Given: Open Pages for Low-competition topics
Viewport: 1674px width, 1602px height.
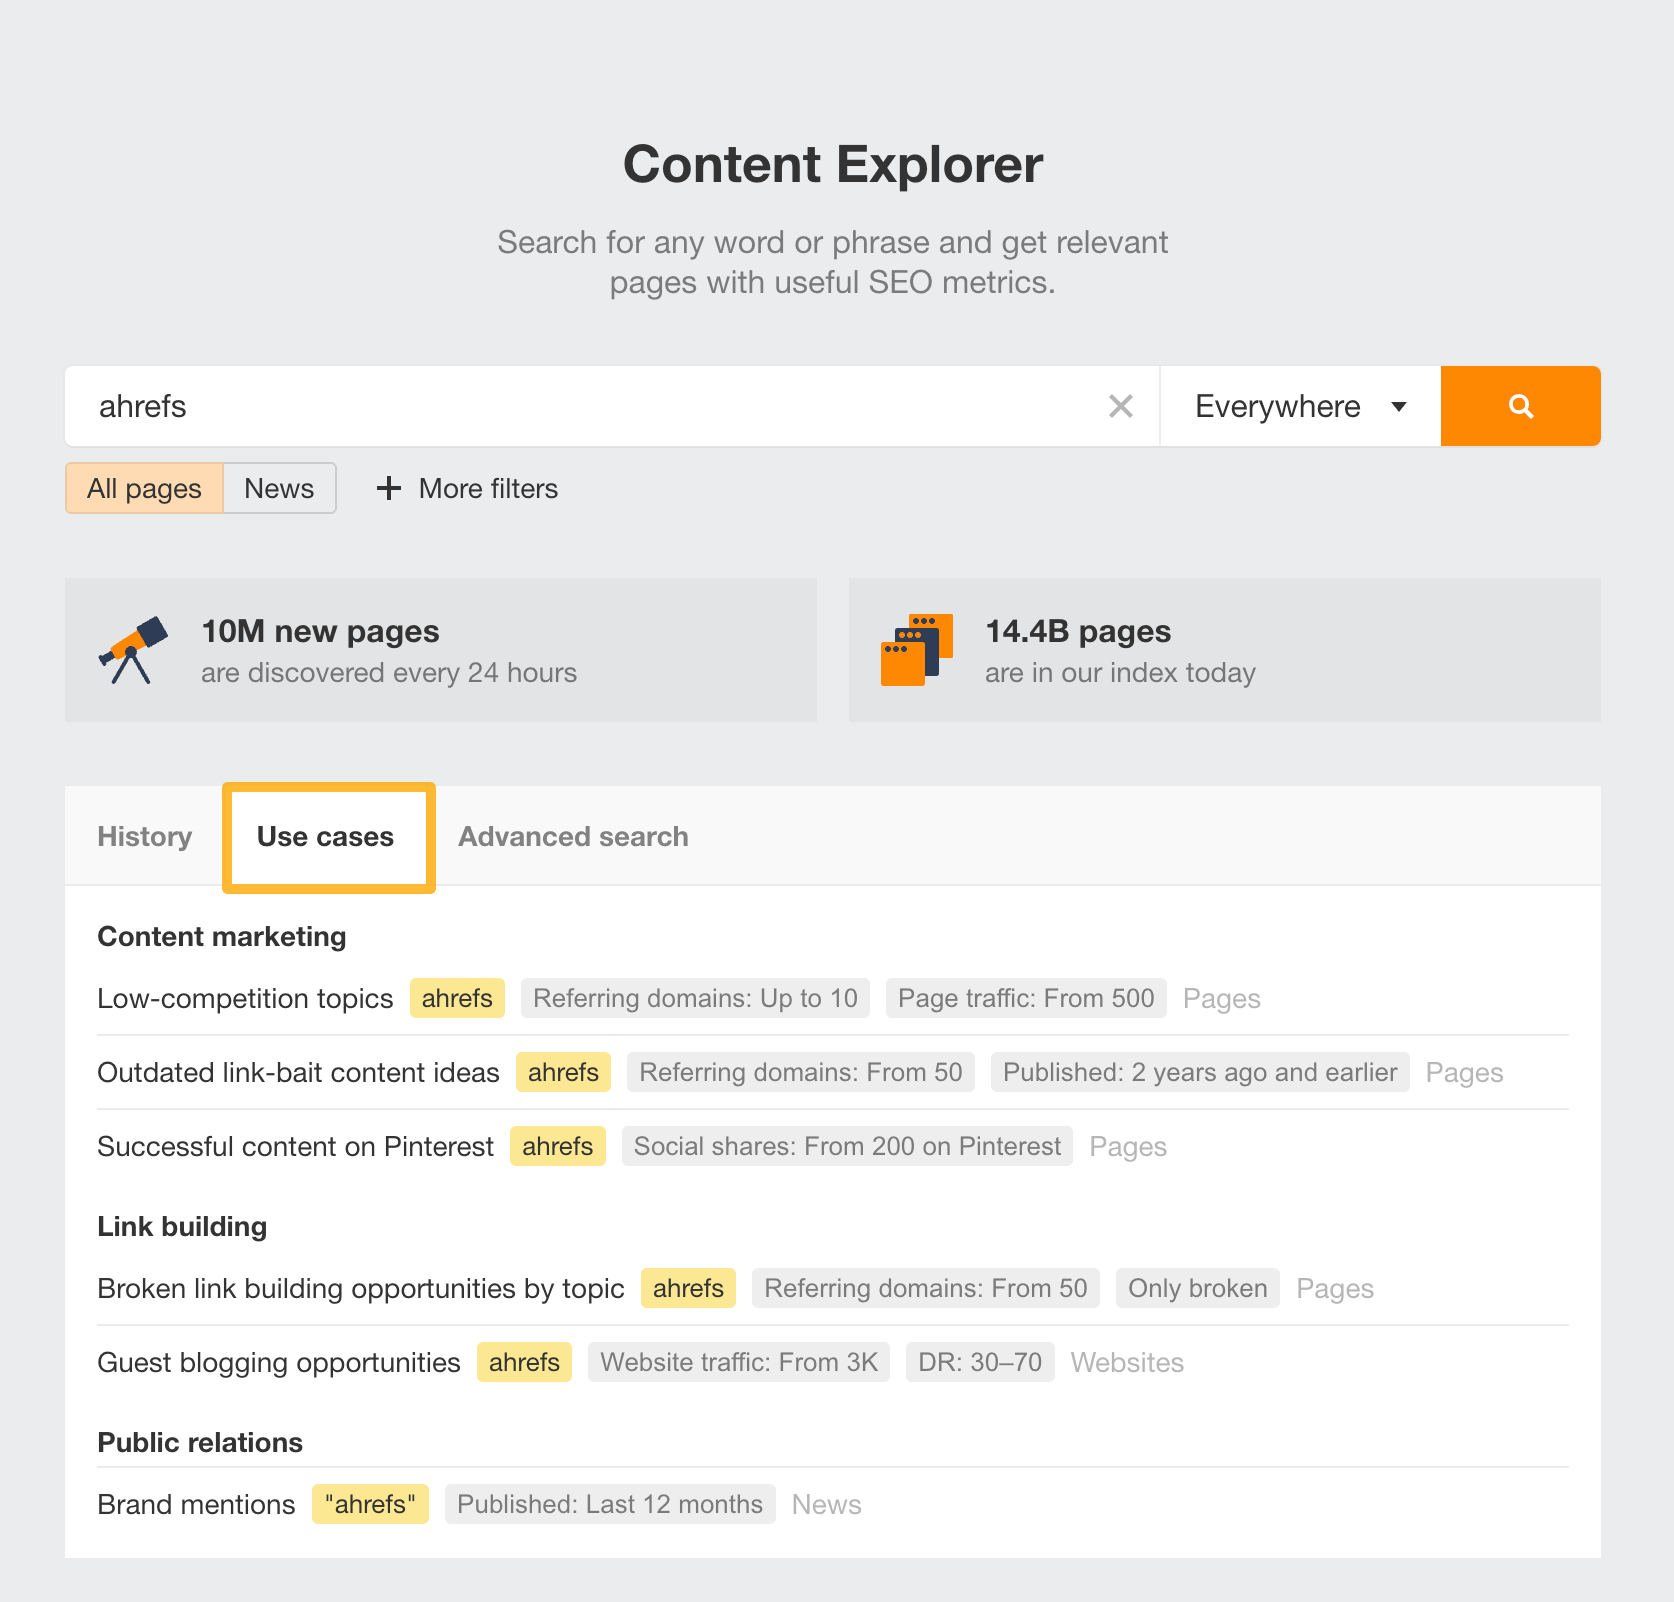Looking at the screenshot, I should pyautogui.click(x=1221, y=997).
